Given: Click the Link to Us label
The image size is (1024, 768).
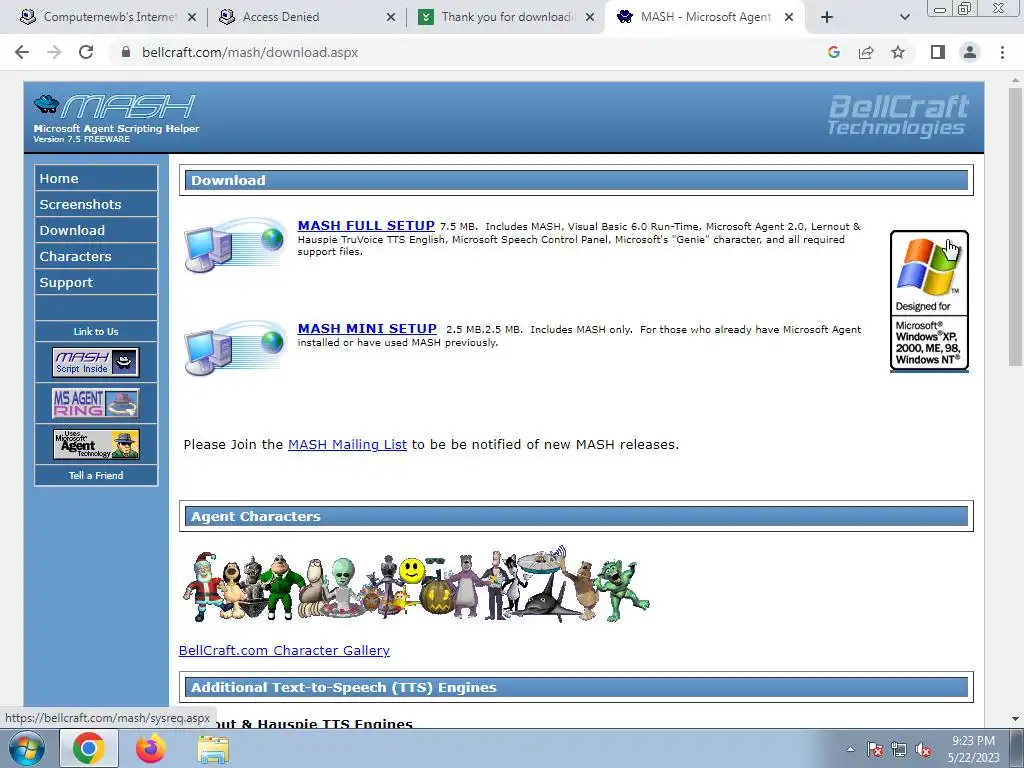Looking at the screenshot, I should click(96, 332).
